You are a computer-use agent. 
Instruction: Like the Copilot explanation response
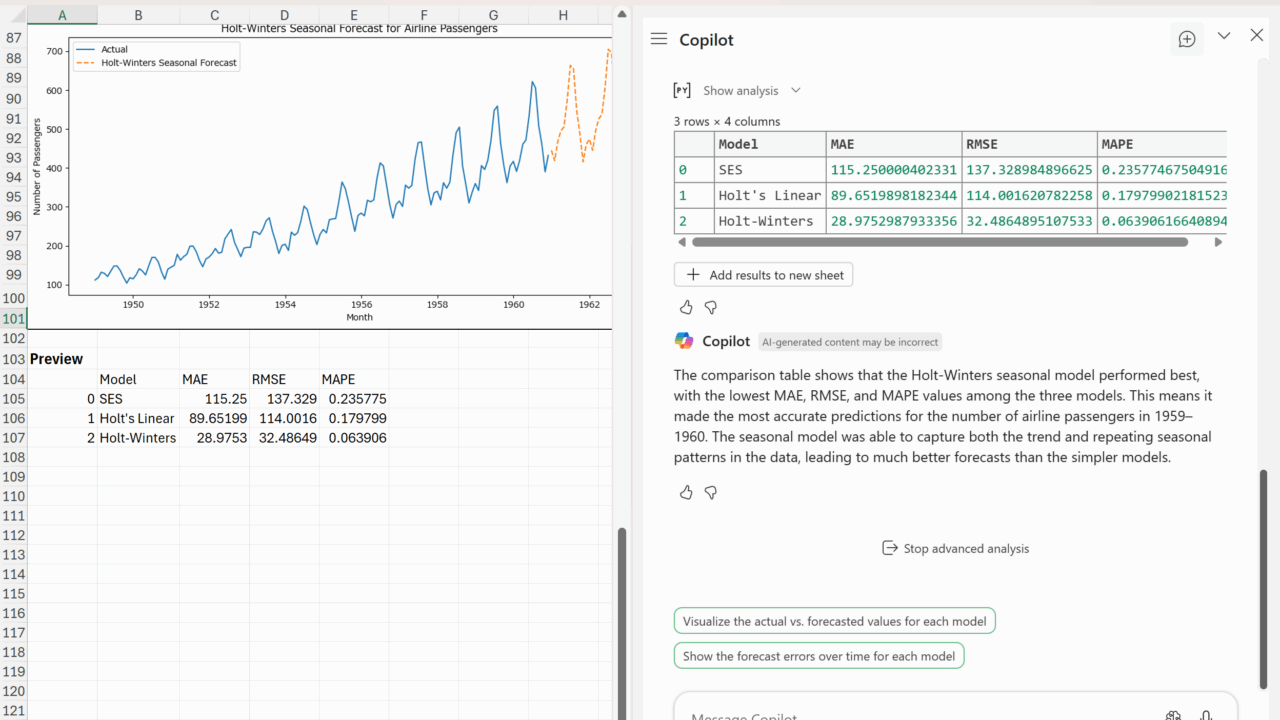pos(686,492)
